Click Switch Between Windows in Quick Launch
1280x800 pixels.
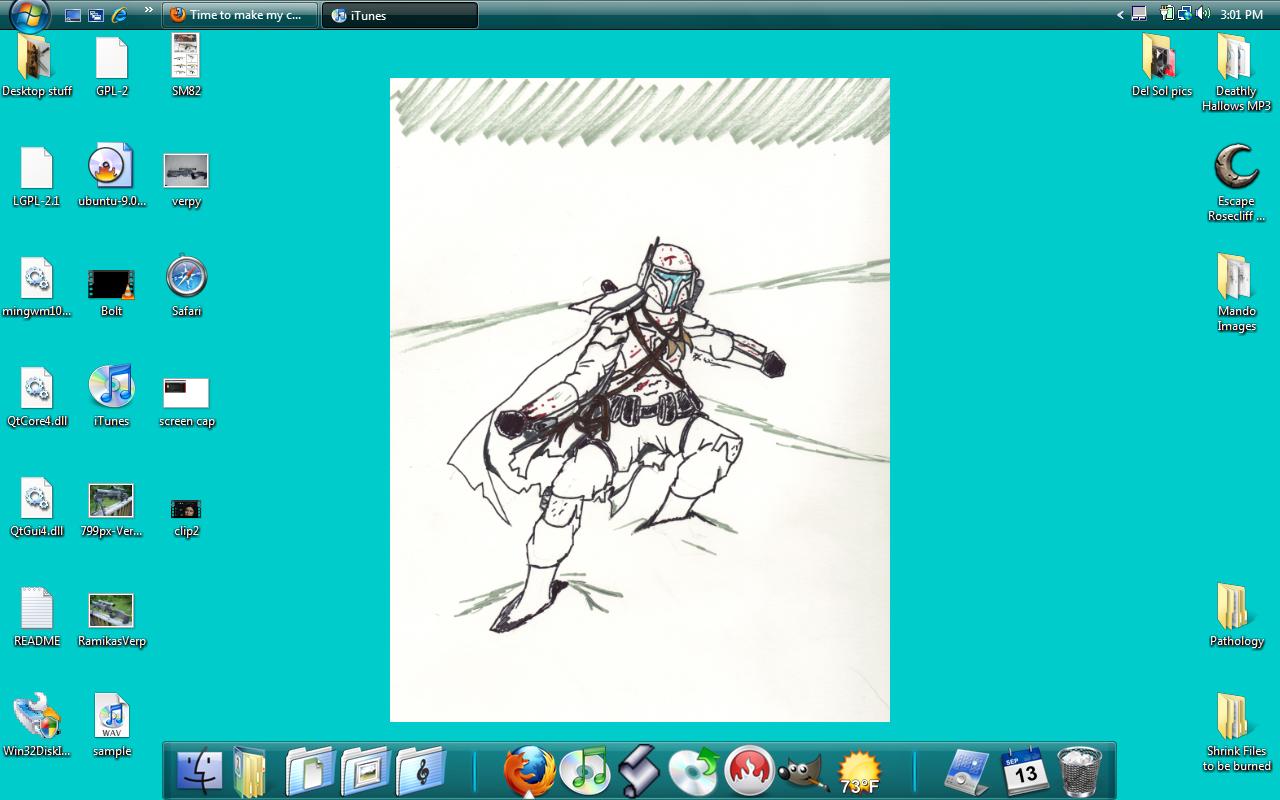[96, 15]
